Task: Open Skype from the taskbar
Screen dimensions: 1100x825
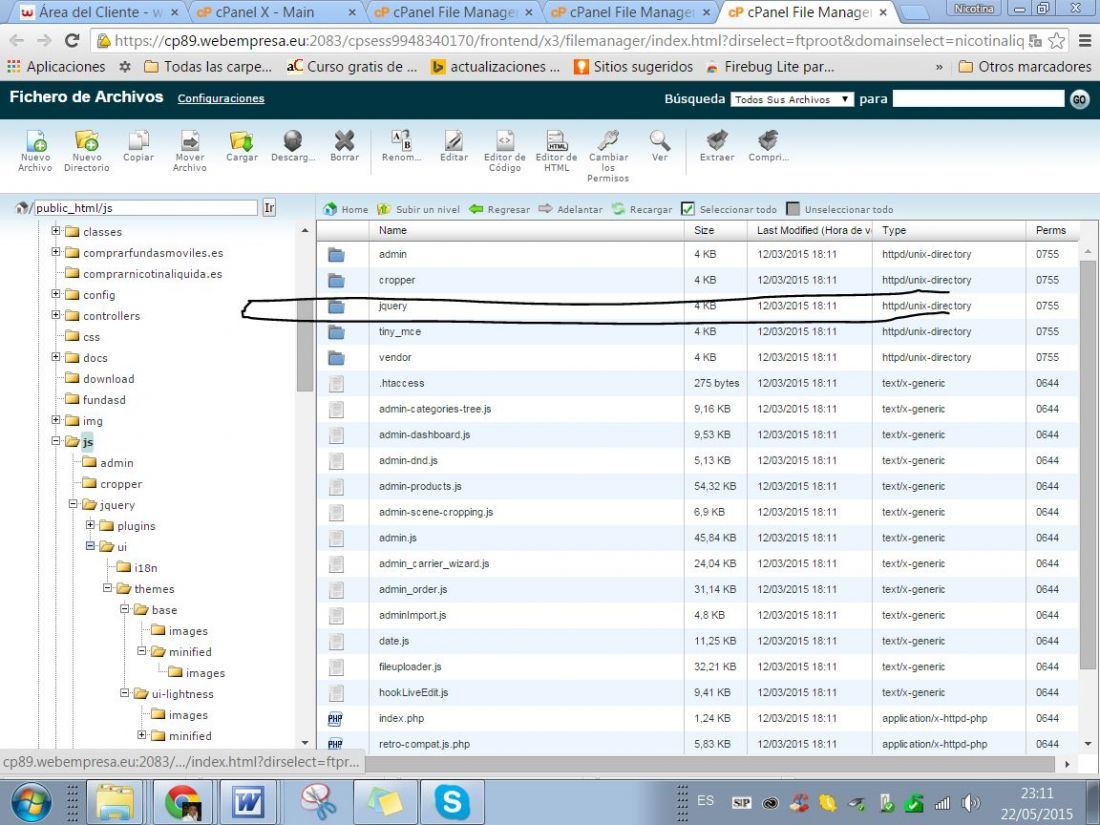Action: click(x=452, y=801)
